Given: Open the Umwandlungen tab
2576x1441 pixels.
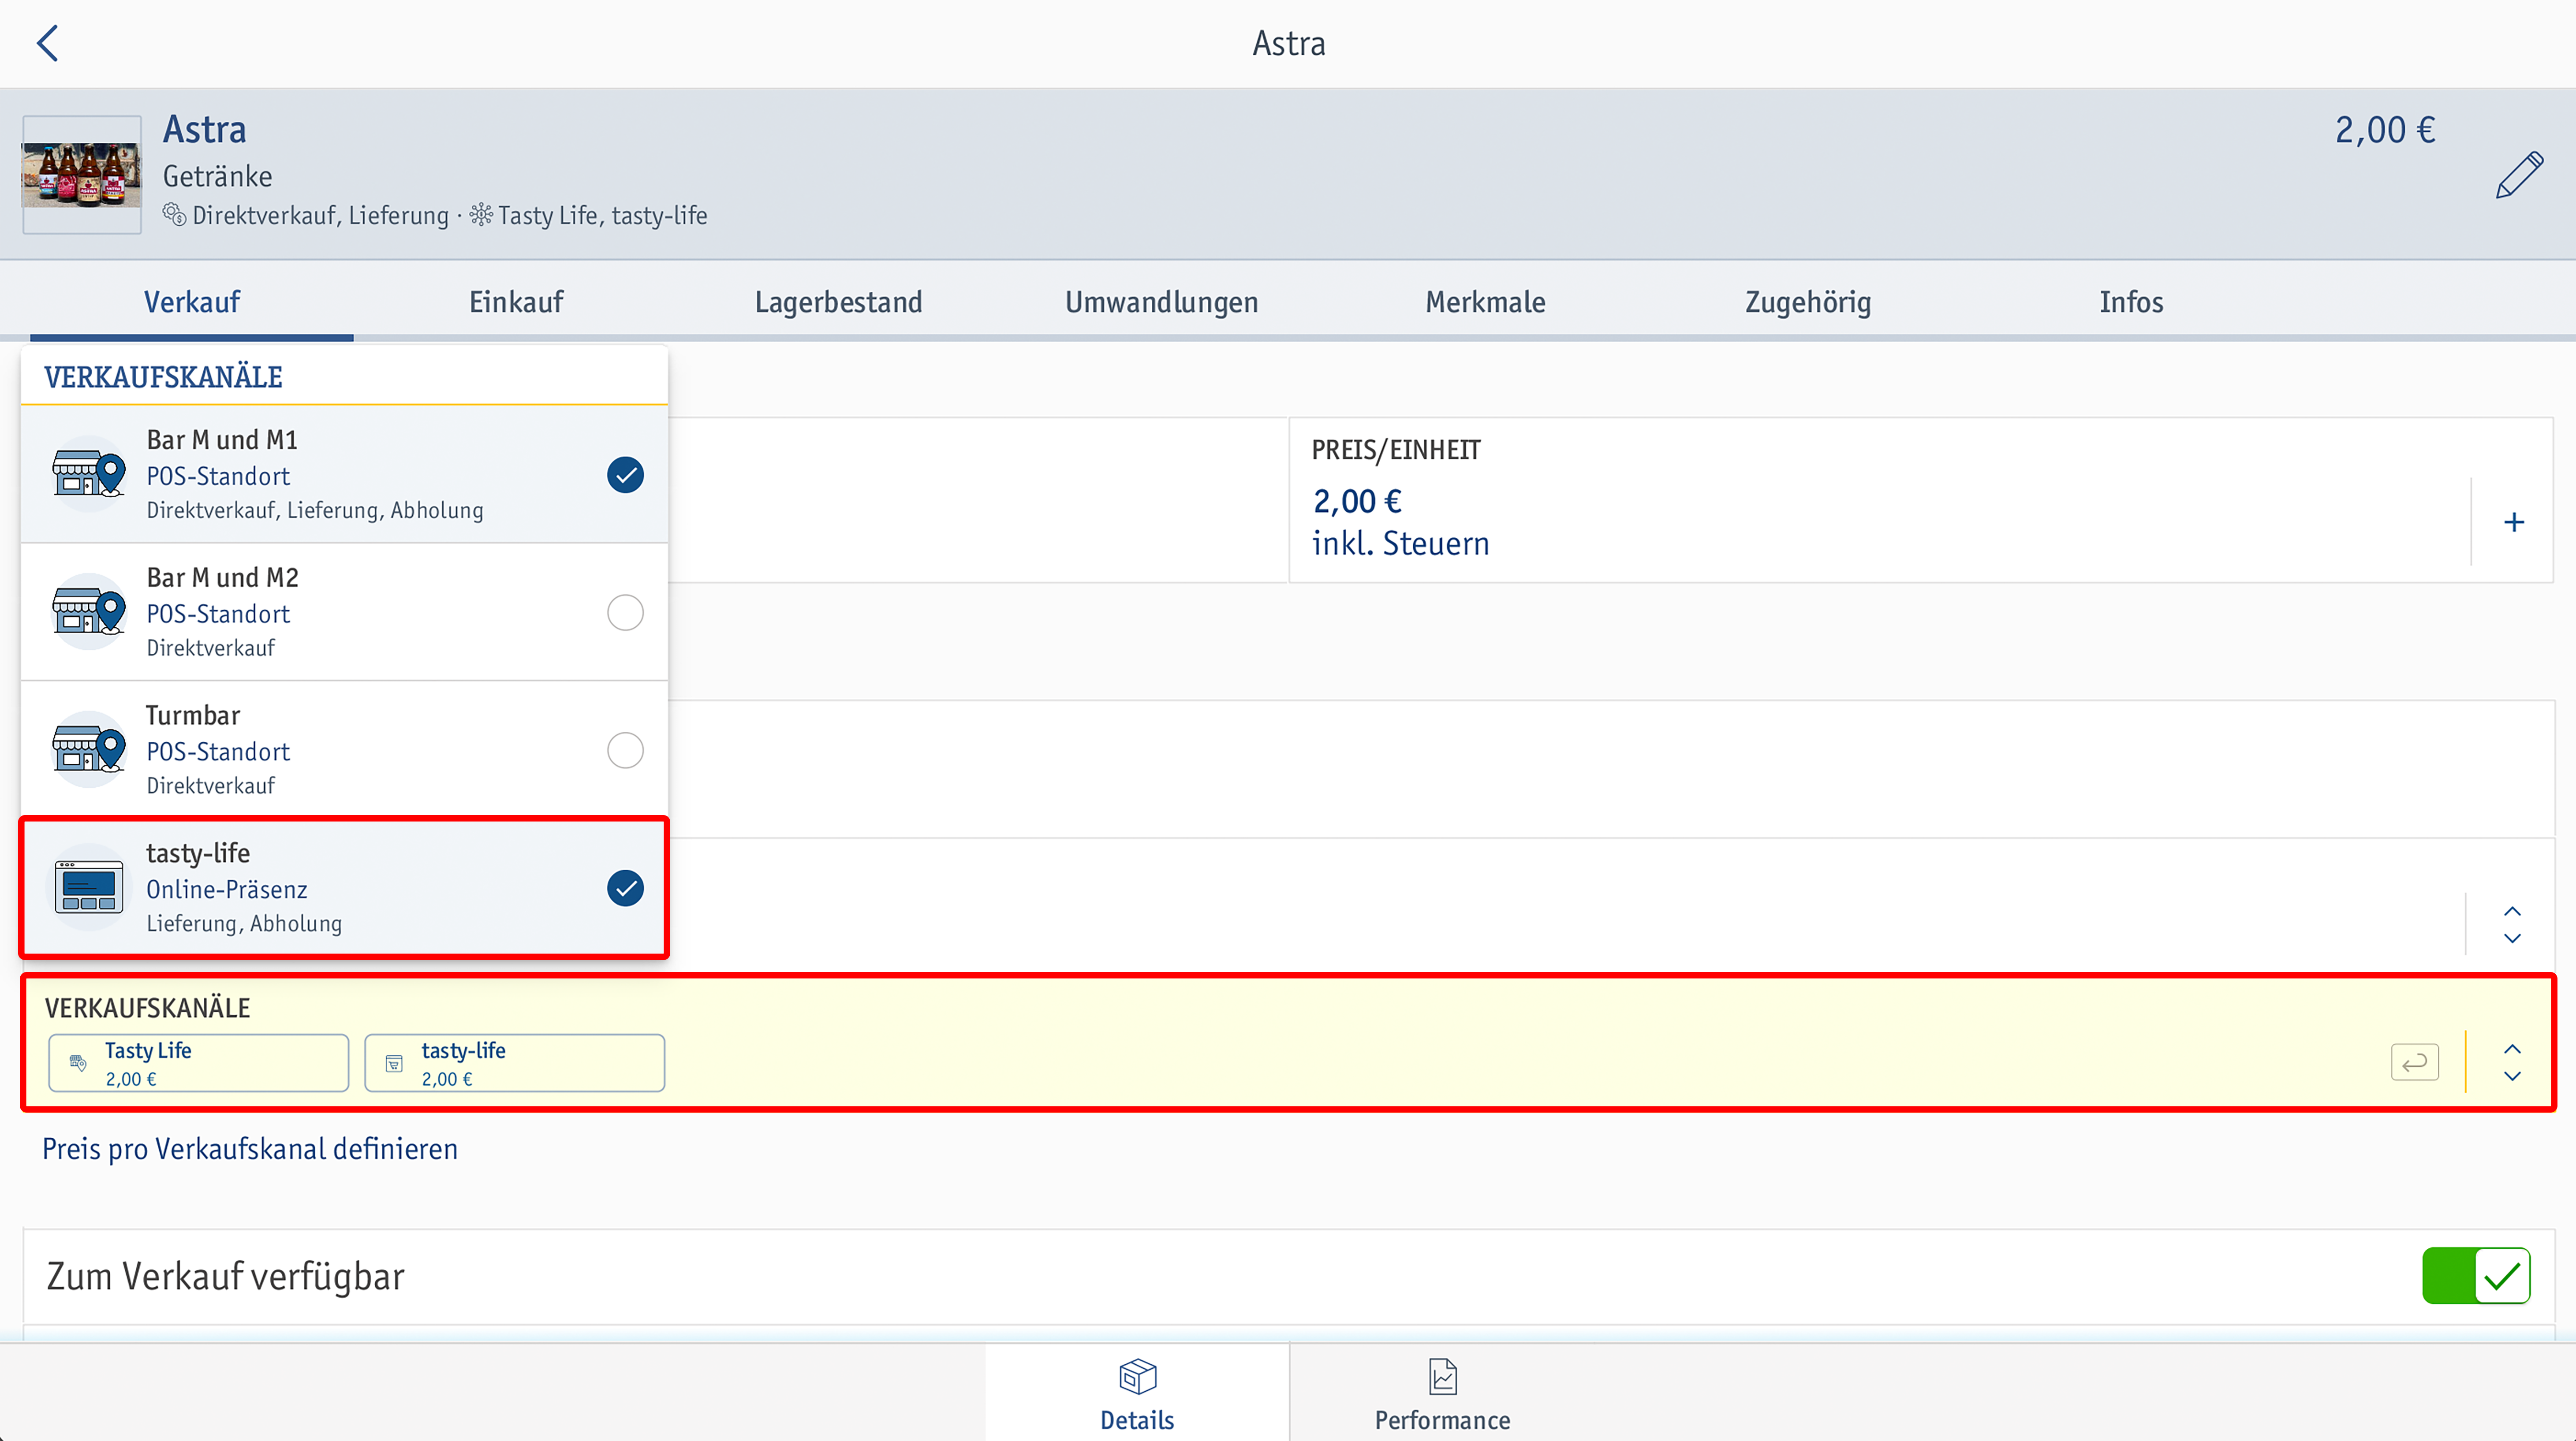Looking at the screenshot, I should pos(1162,302).
